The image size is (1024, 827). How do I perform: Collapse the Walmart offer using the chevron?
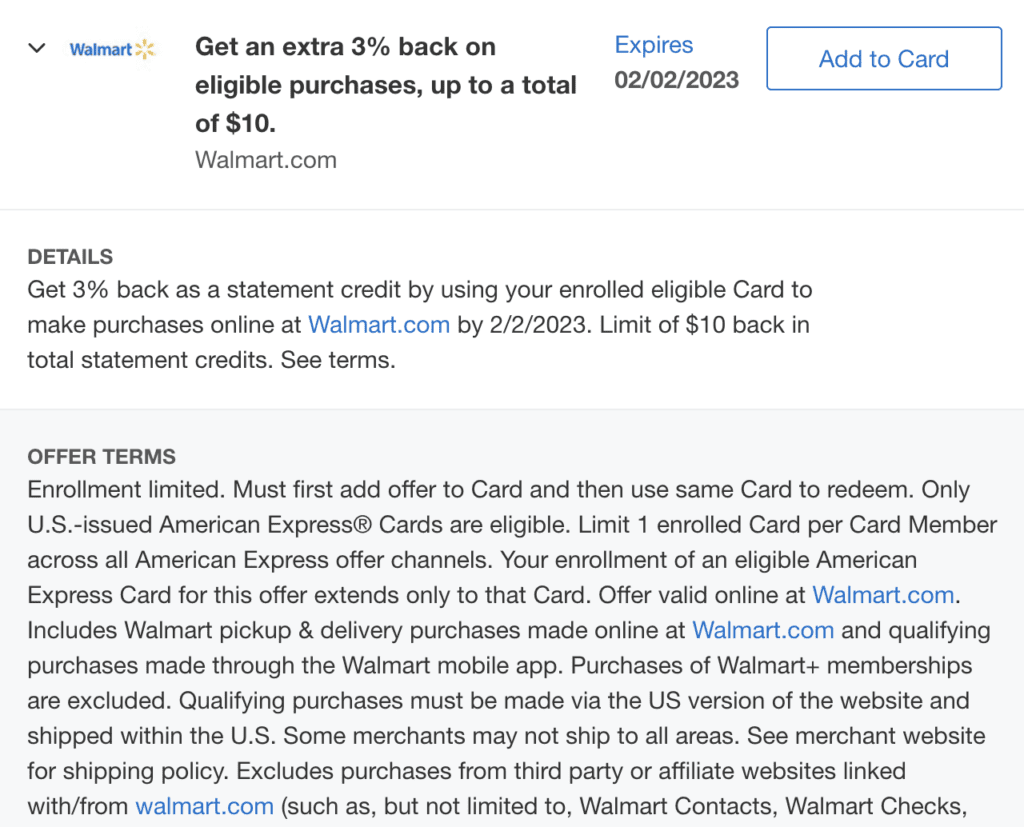37,48
